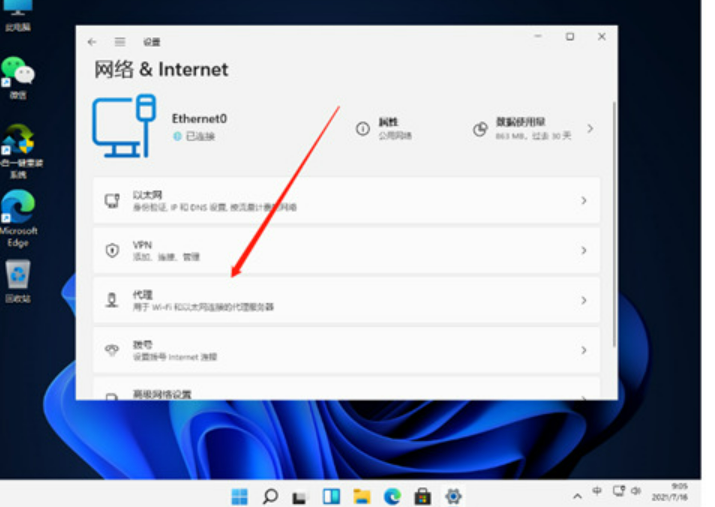Open taskbar Search magnifier
715x507 pixels.
coord(270,496)
